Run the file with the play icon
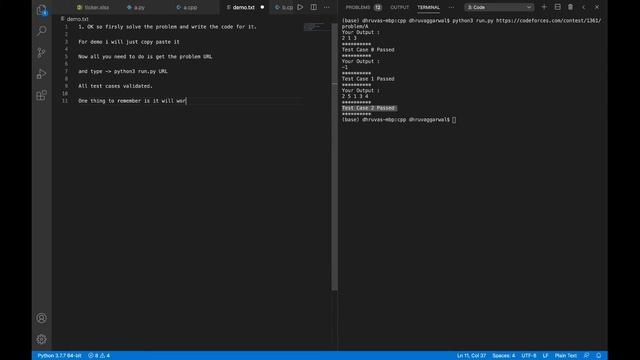The image size is (640, 360). (x=300, y=7)
